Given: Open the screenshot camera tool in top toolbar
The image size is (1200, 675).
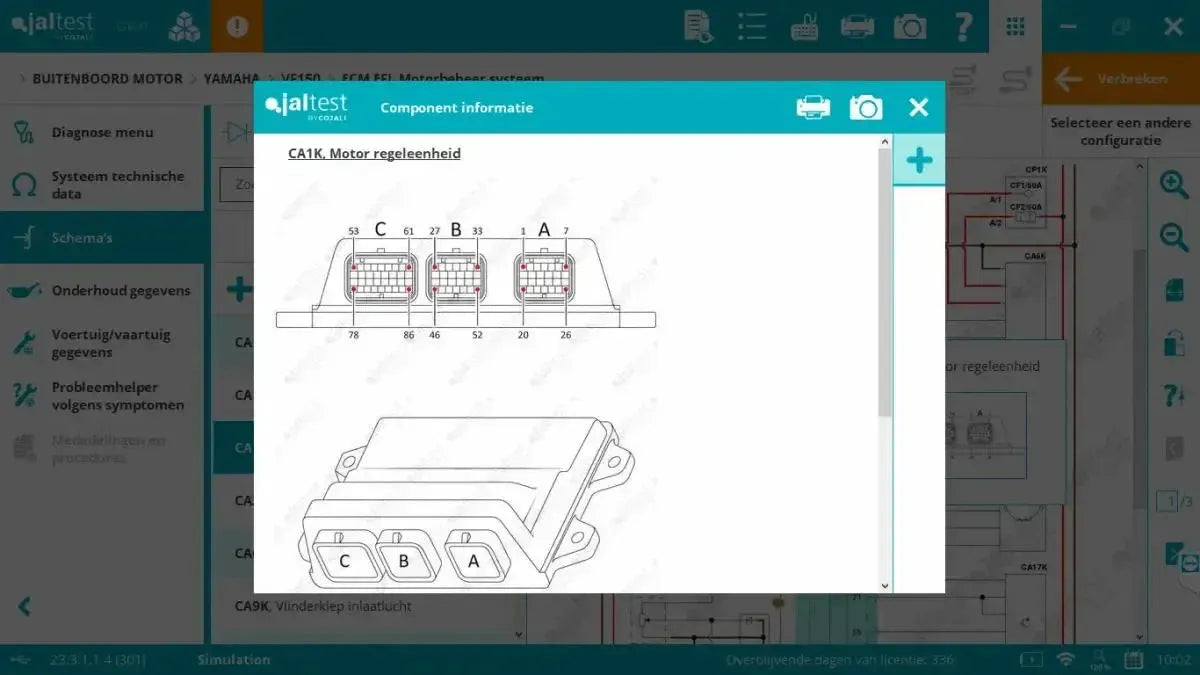Looking at the screenshot, I should pos(910,26).
